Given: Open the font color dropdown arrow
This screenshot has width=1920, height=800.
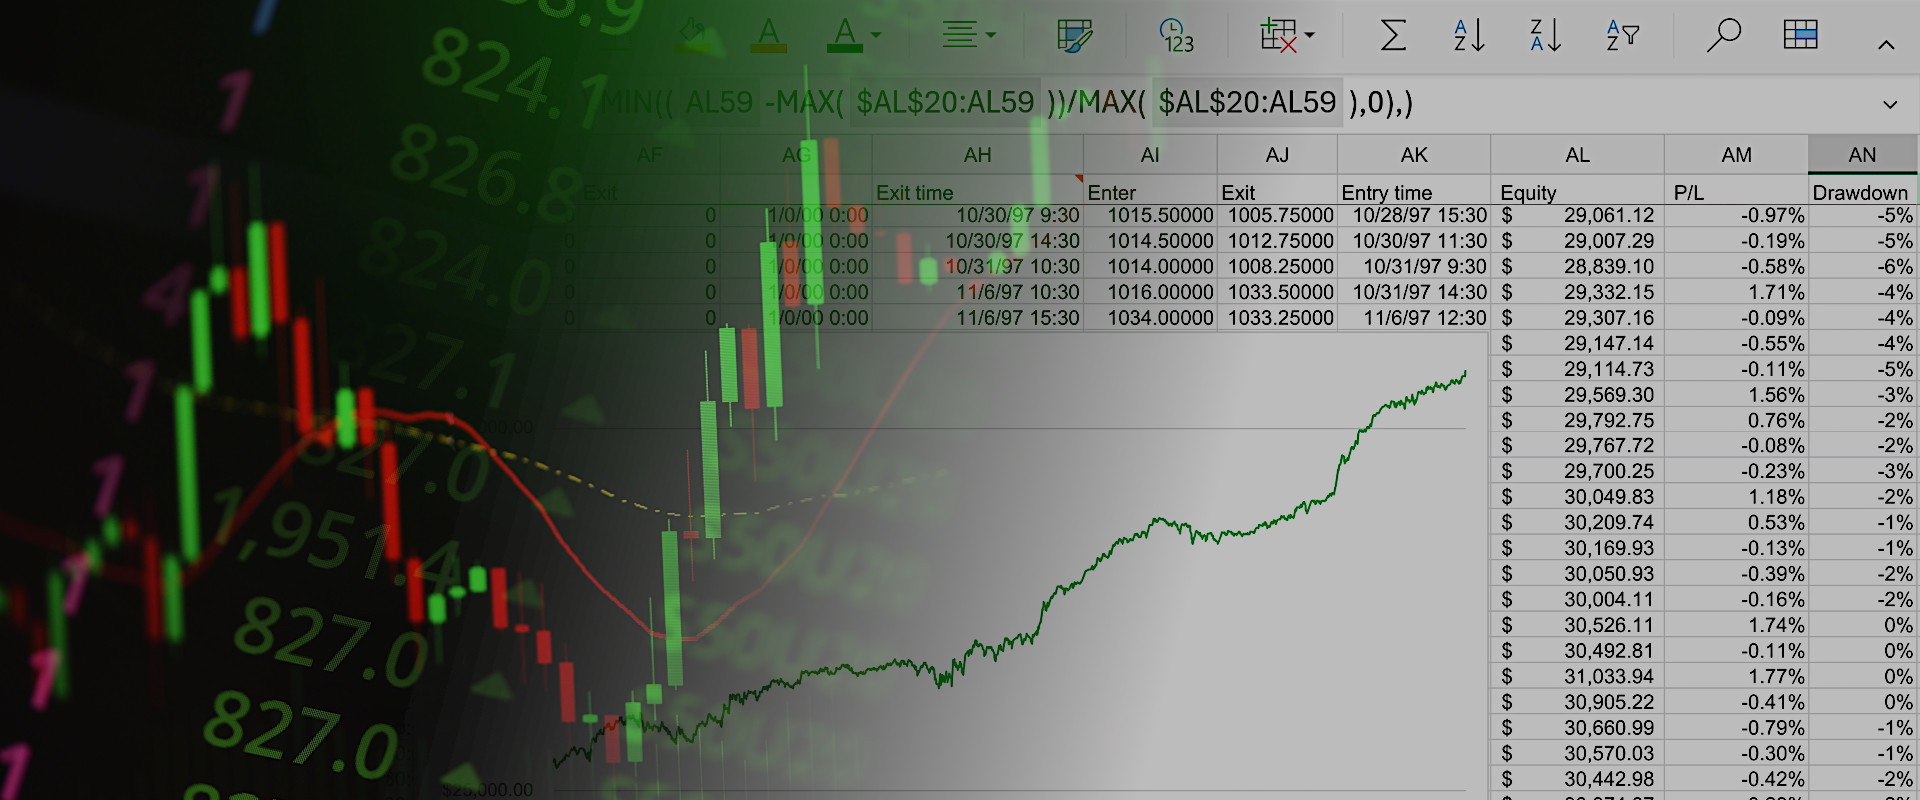Looking at the screenshot, I should coord(876,35).
